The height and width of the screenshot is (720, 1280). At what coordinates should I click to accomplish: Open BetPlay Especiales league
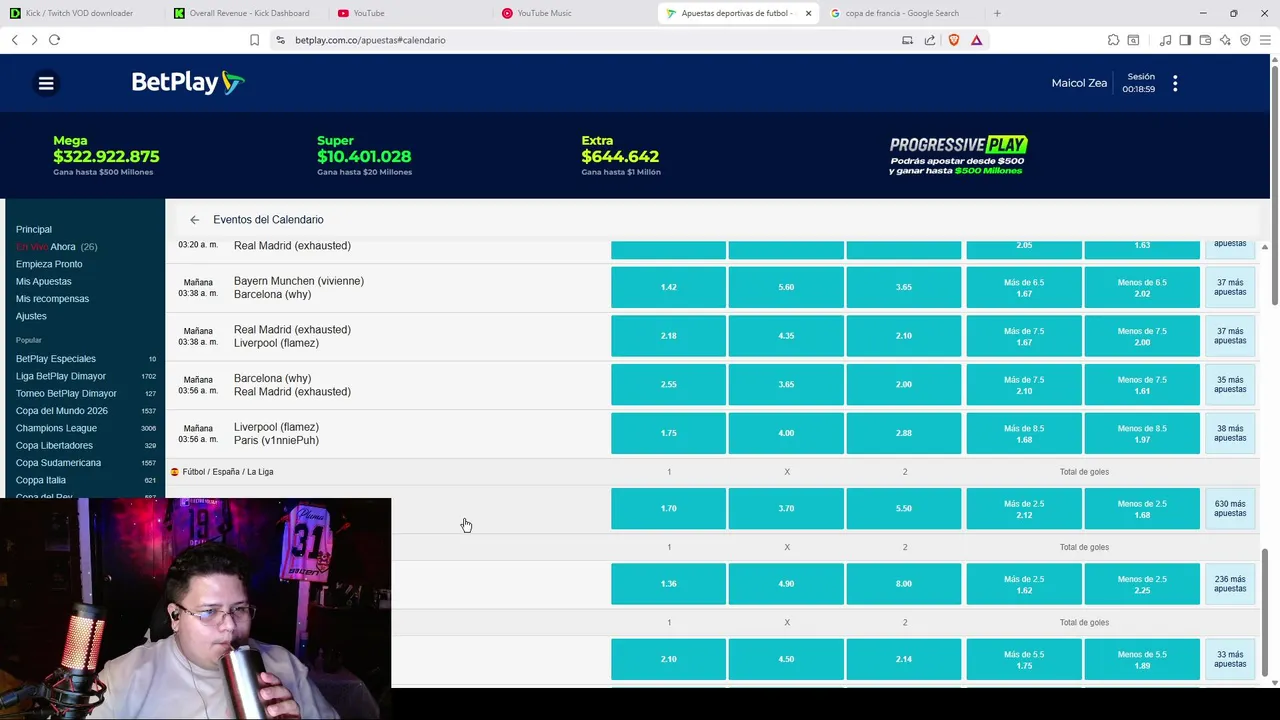85,359
